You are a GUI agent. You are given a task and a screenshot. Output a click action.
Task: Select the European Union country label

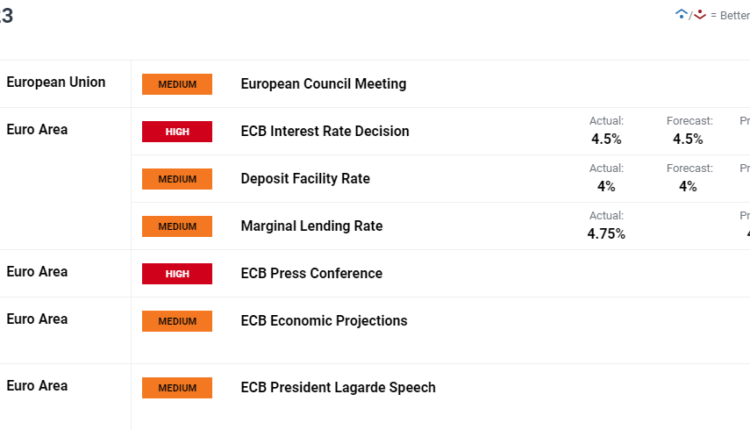pyautogui.click(x=56, y=82)
